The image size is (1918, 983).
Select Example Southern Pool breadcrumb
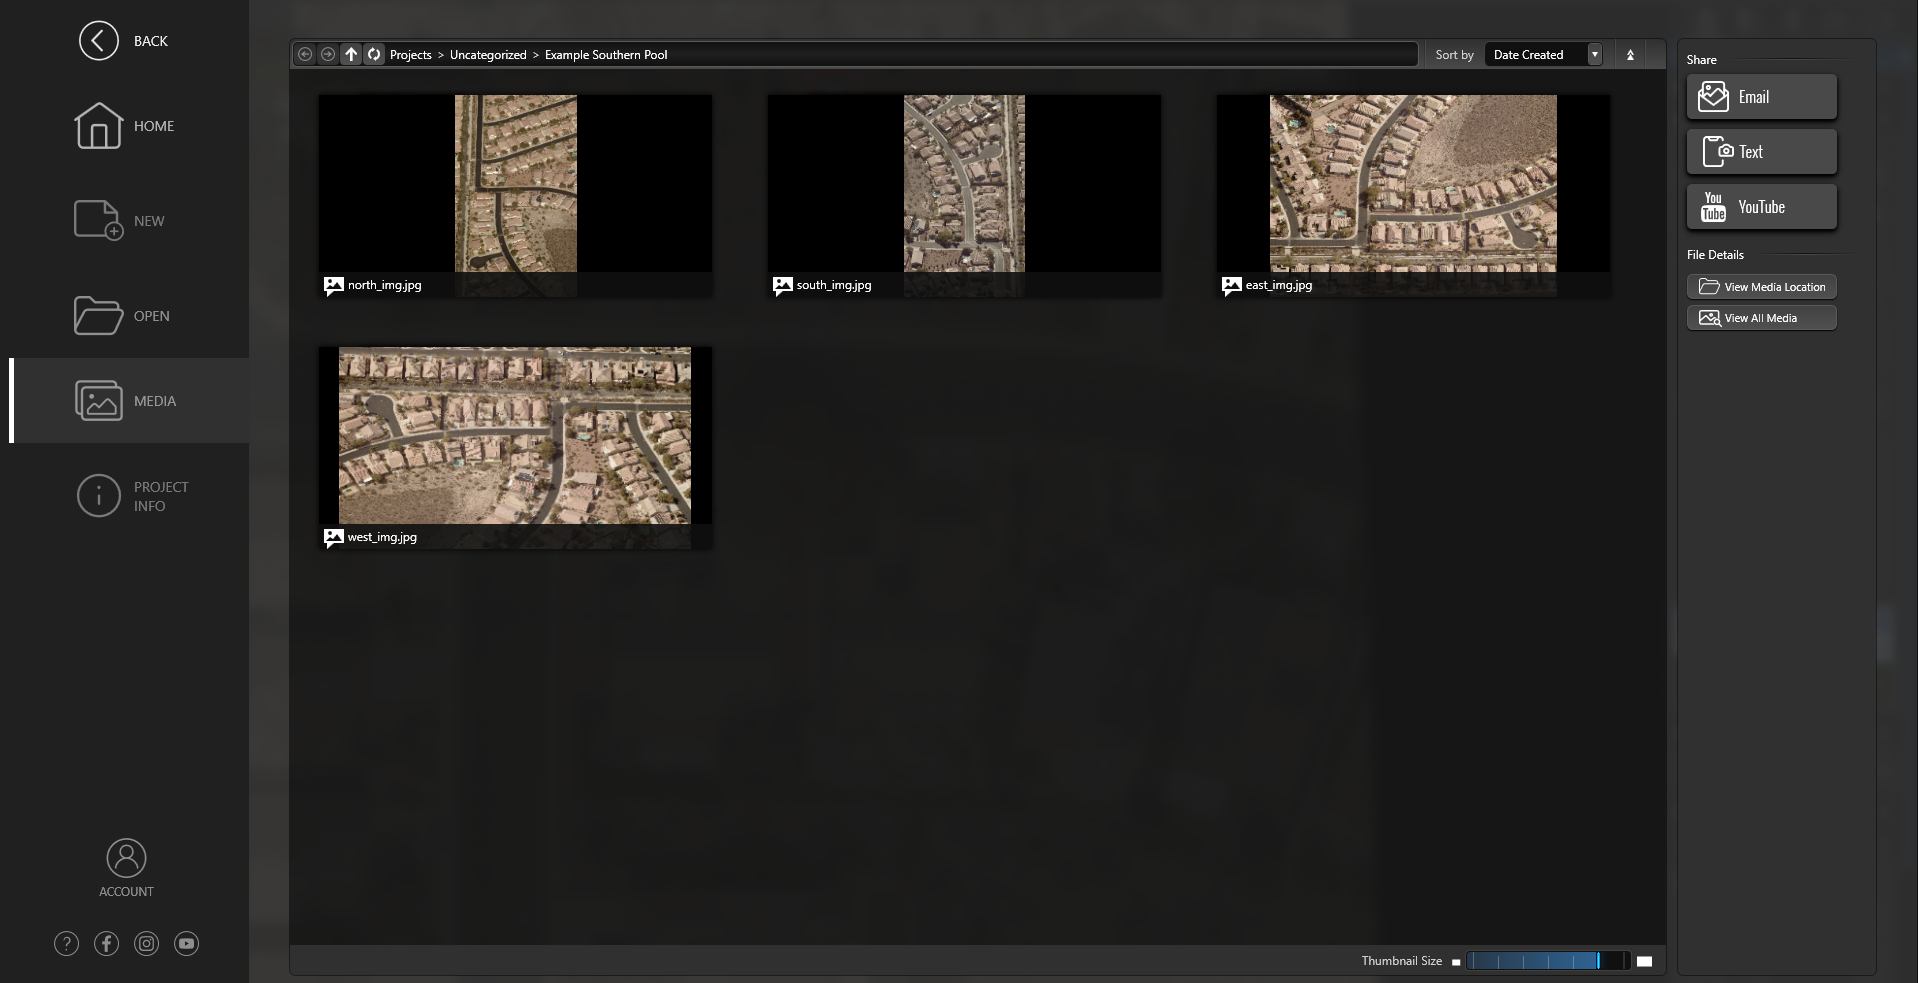[x=607, y=54]
